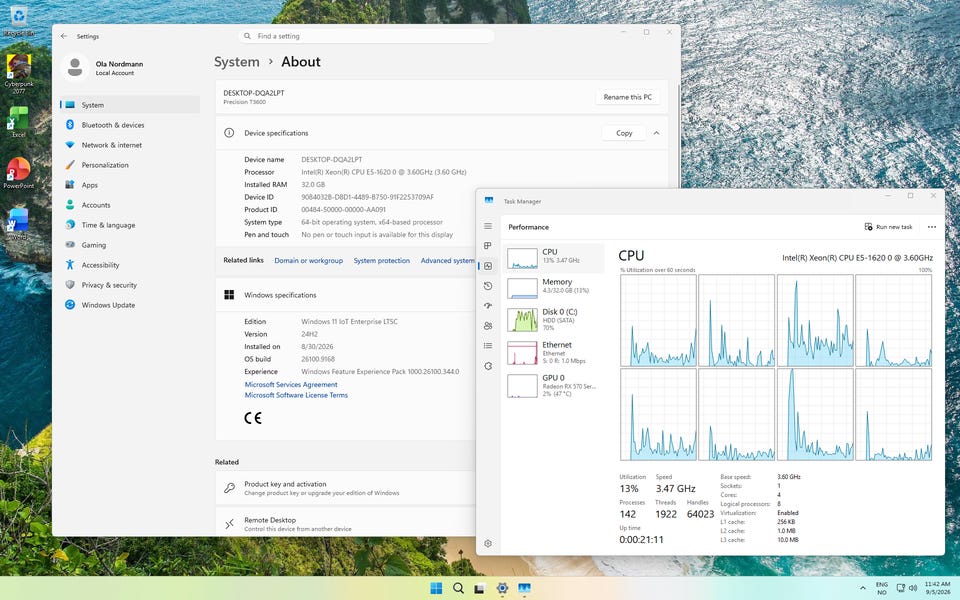Copy the device specifications
960x600 pixels.
tap(624, 133)
